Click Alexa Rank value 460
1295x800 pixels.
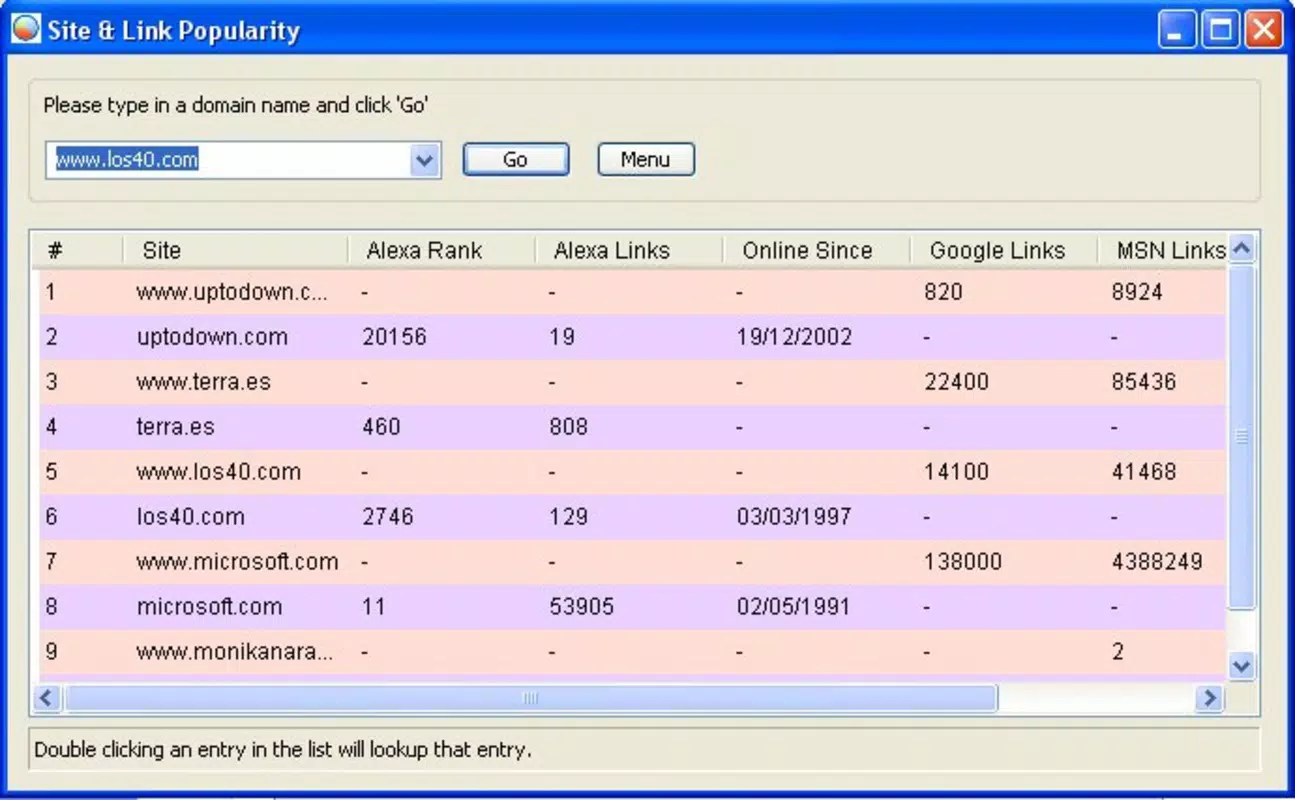(381, 427)
